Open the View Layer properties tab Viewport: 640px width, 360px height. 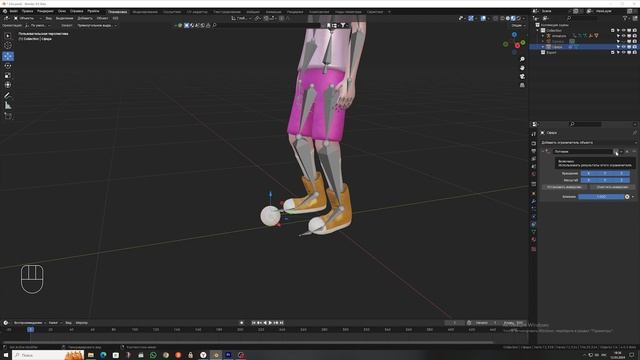coord(533,159)
